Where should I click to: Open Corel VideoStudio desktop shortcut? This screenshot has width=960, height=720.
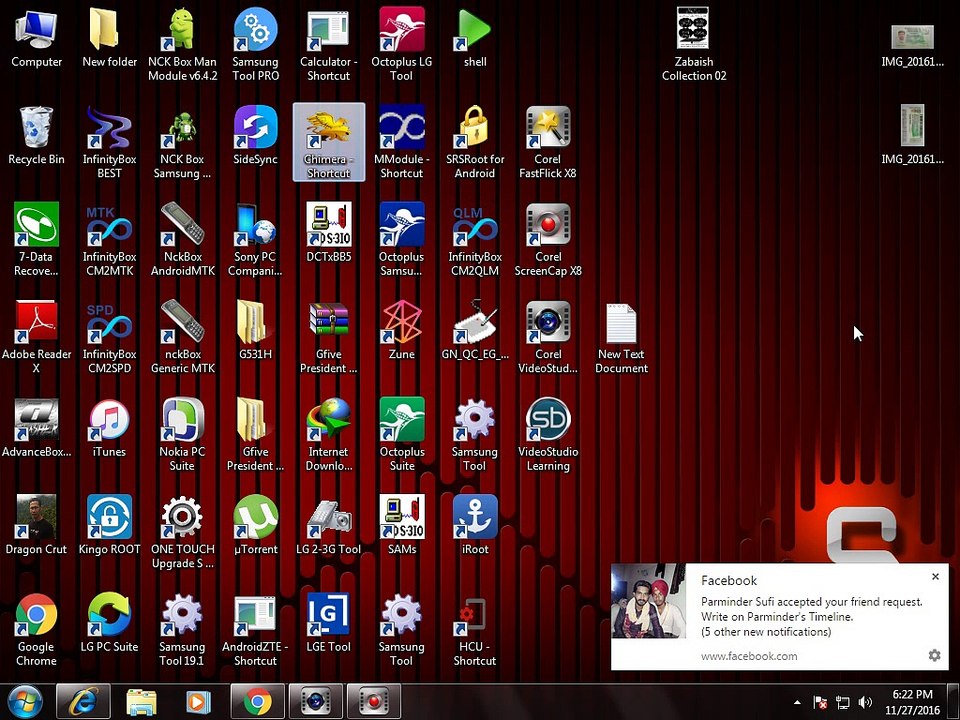(x=548, y=324)
